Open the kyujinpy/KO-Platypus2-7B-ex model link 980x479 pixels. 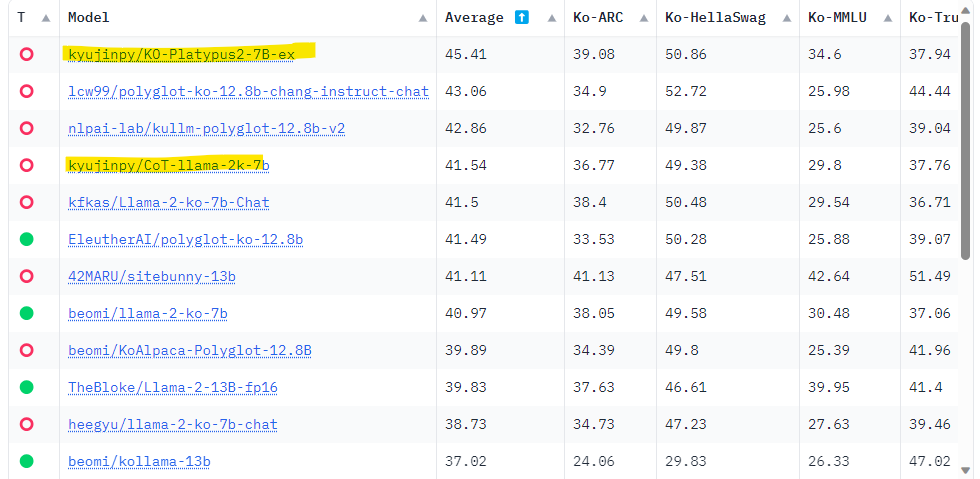click(181, 54)
